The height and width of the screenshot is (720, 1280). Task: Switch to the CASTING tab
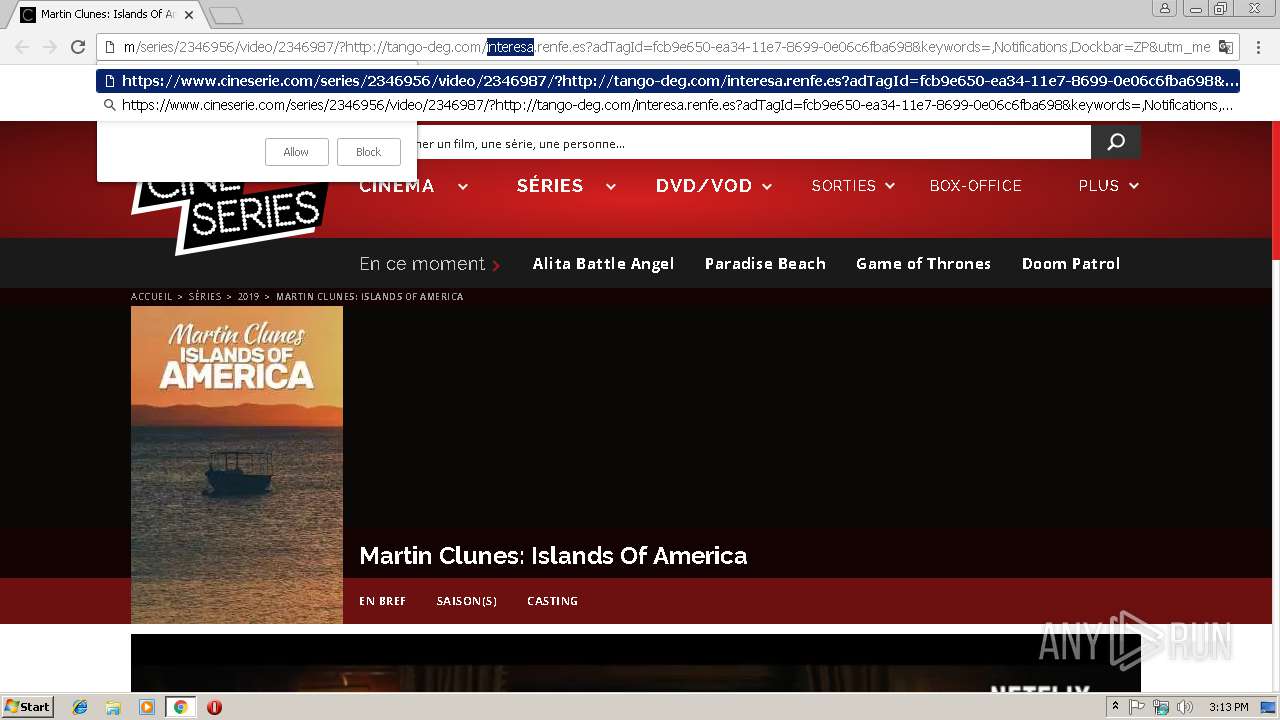click(552, 601)
